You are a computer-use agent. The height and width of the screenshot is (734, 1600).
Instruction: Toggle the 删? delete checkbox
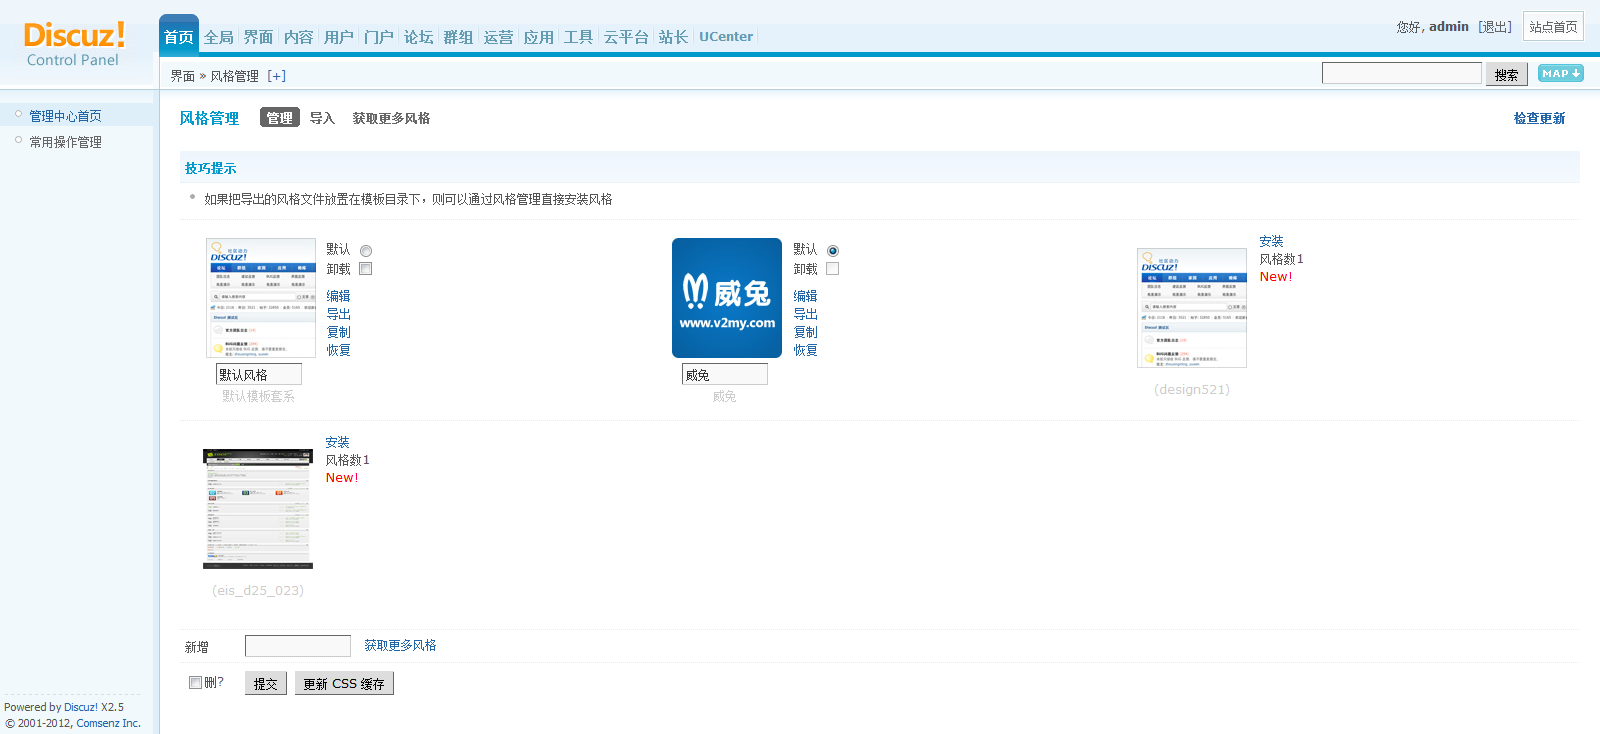coord(195,683)
